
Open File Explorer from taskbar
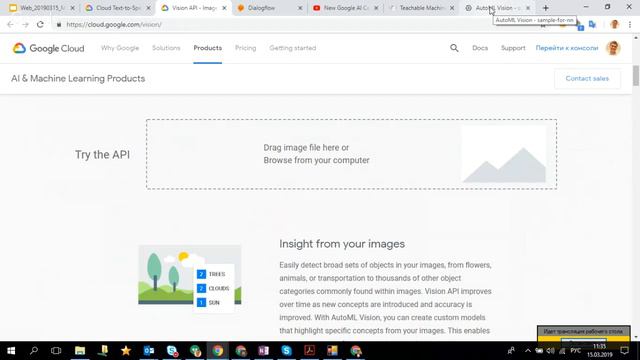80,351
